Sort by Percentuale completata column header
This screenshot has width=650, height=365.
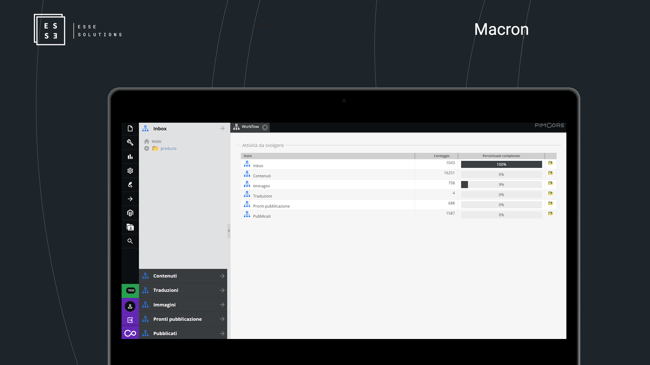[x=501, y=156]
